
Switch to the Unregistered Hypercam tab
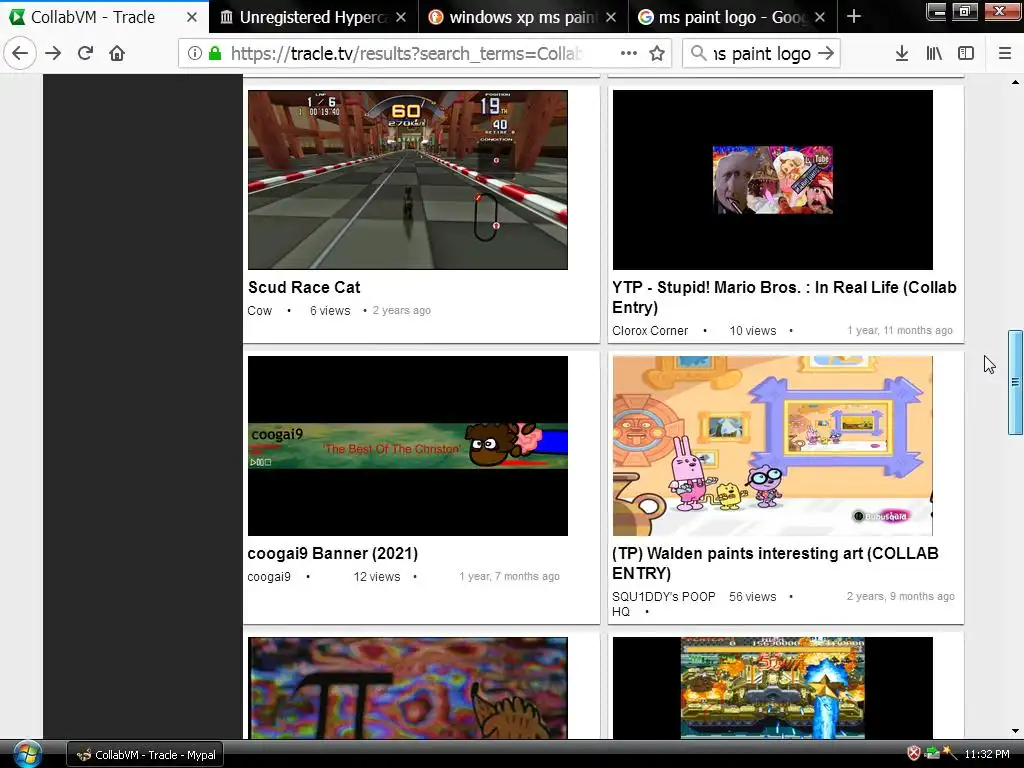pyautogui.click(x=313, y=17)
